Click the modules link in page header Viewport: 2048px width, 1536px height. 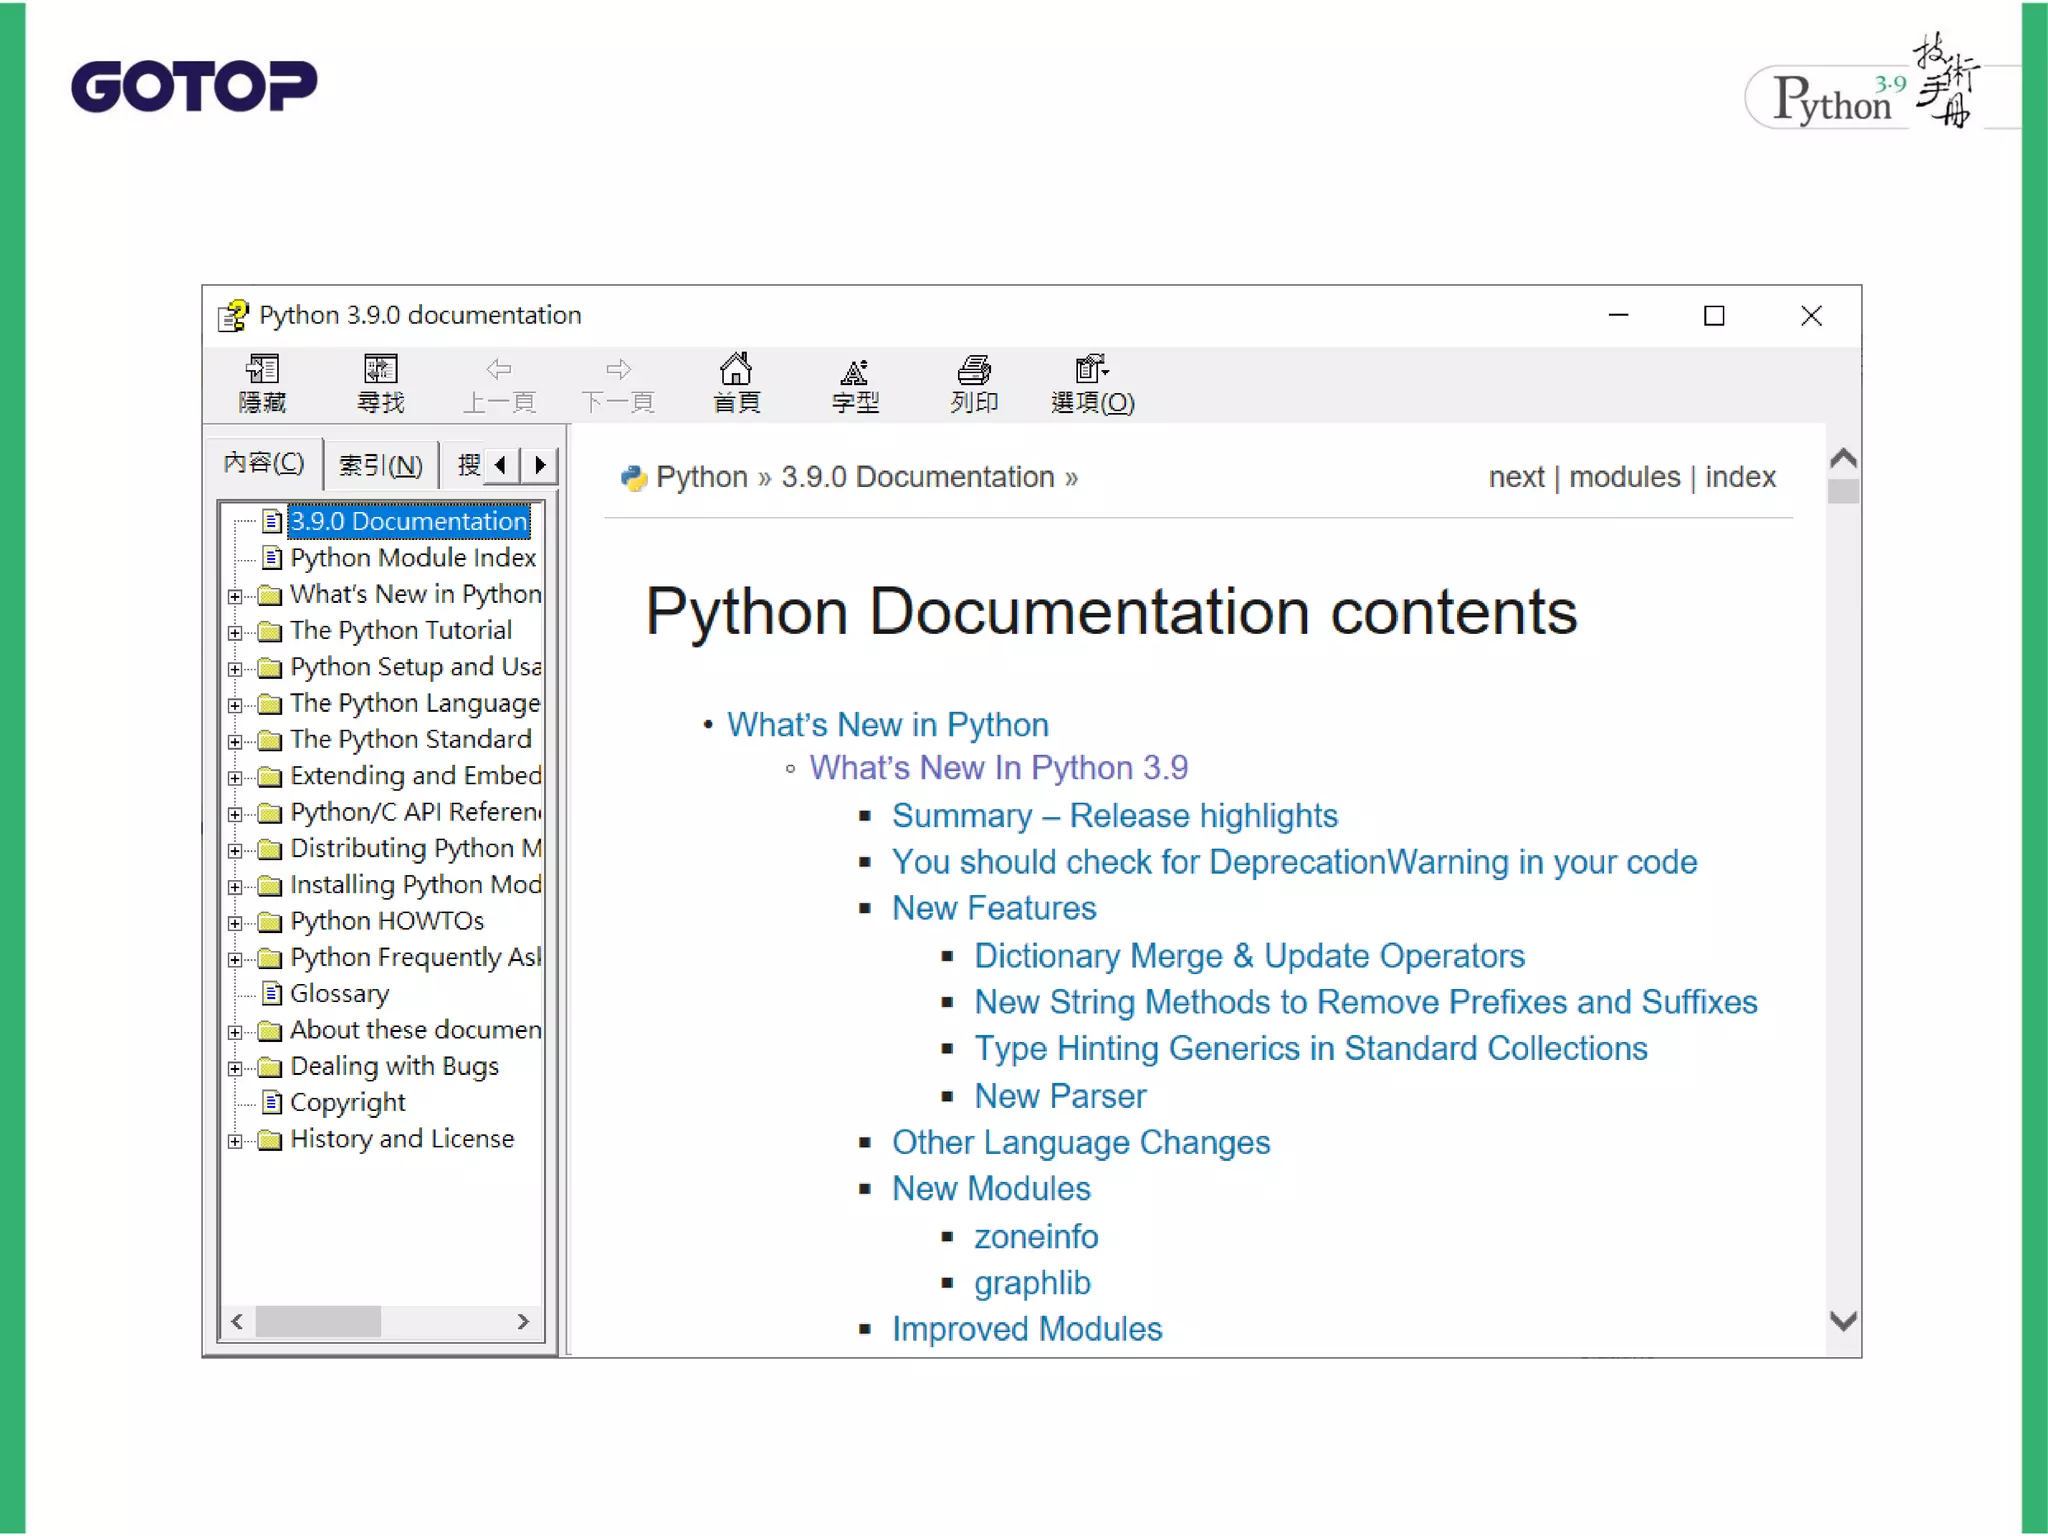click(1624, 477)
